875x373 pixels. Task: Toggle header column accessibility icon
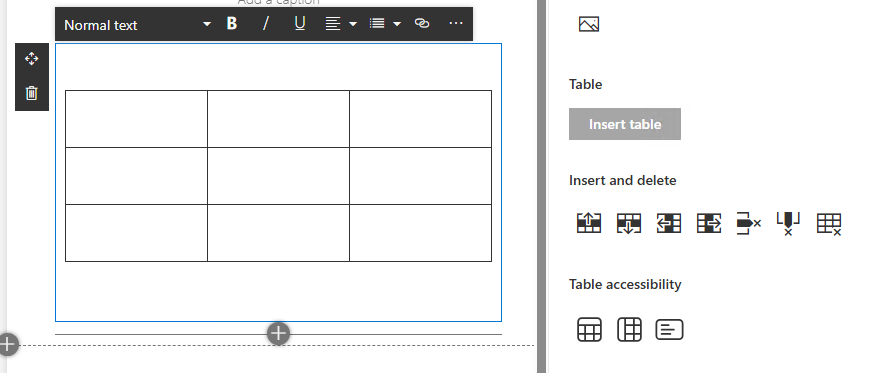pyautogui.click(x=629, y=329)
